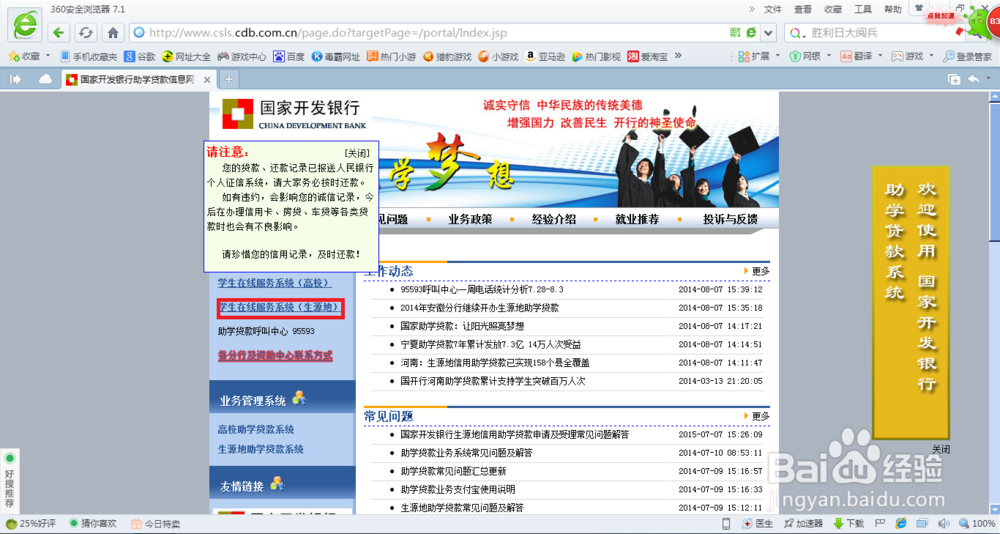Click 25%好评 rating in status bar
The height and width of the screenshot is (534, 1000).
coord(31,524)
